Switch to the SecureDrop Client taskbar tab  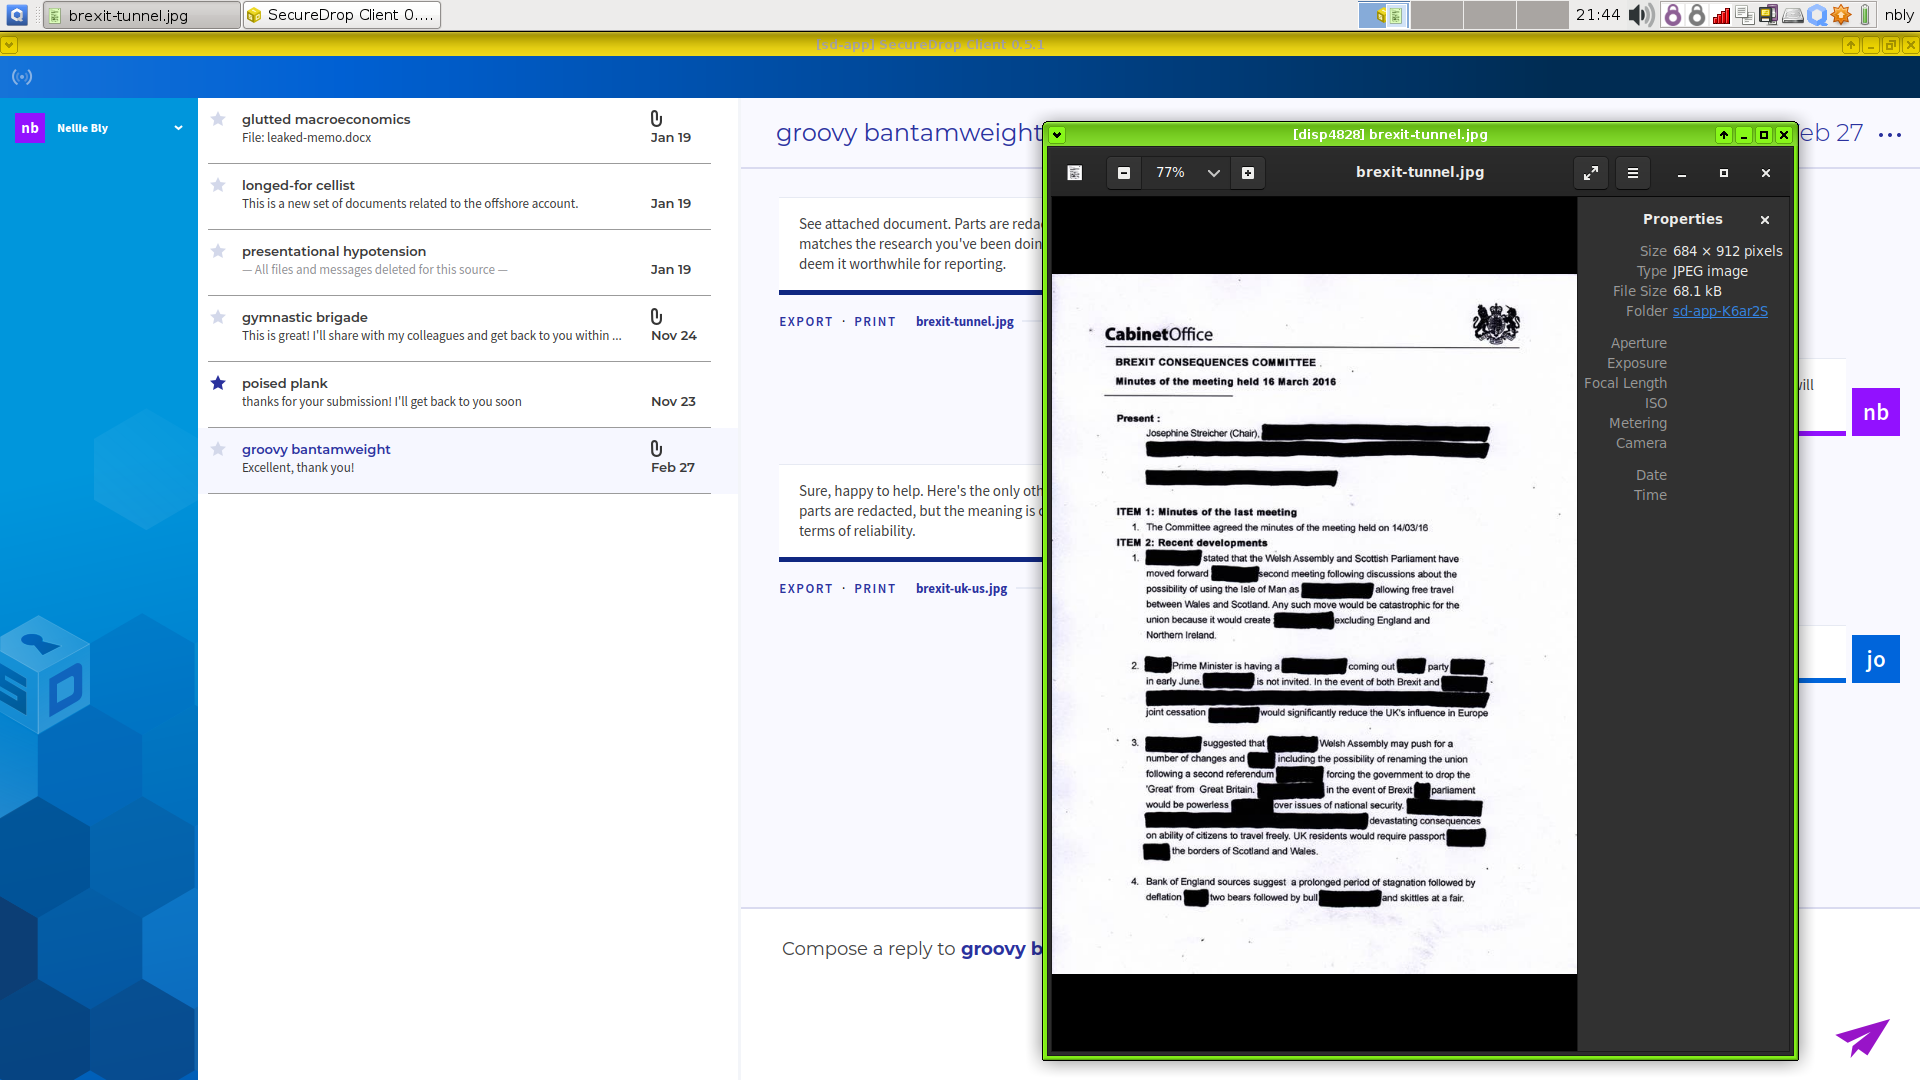341,15
